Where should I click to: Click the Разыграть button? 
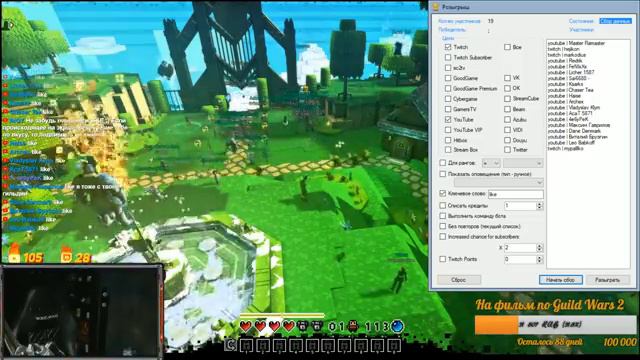point(608,280)
